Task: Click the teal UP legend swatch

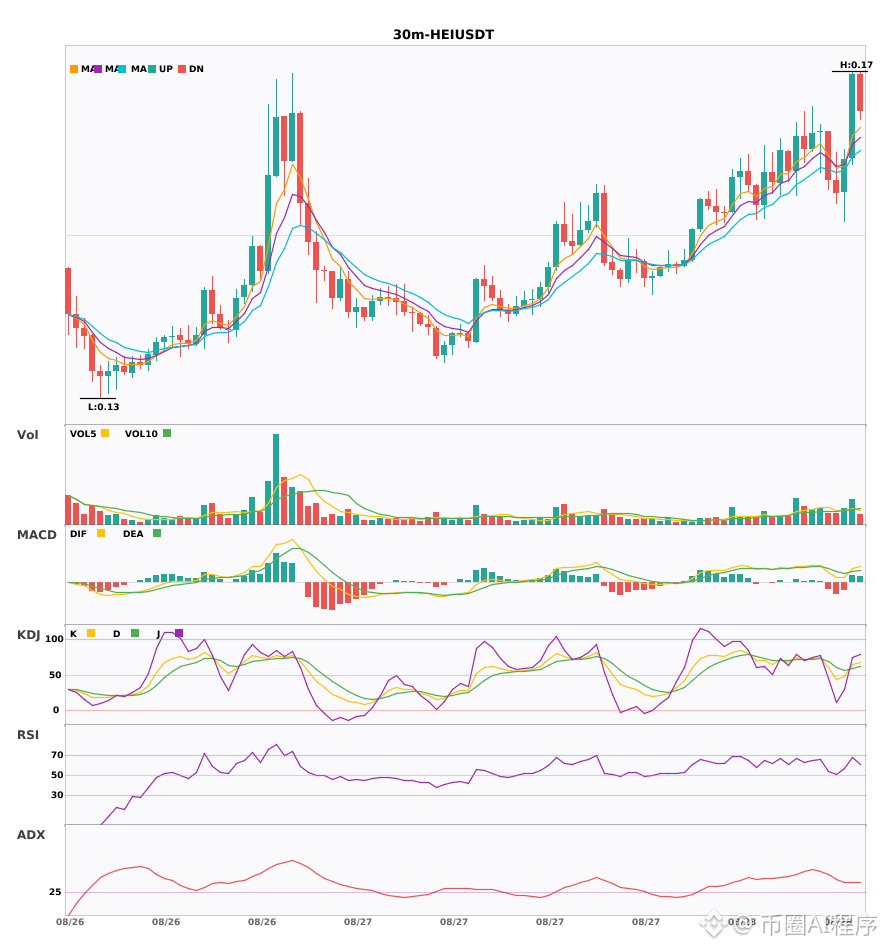Action: [152, 69]
